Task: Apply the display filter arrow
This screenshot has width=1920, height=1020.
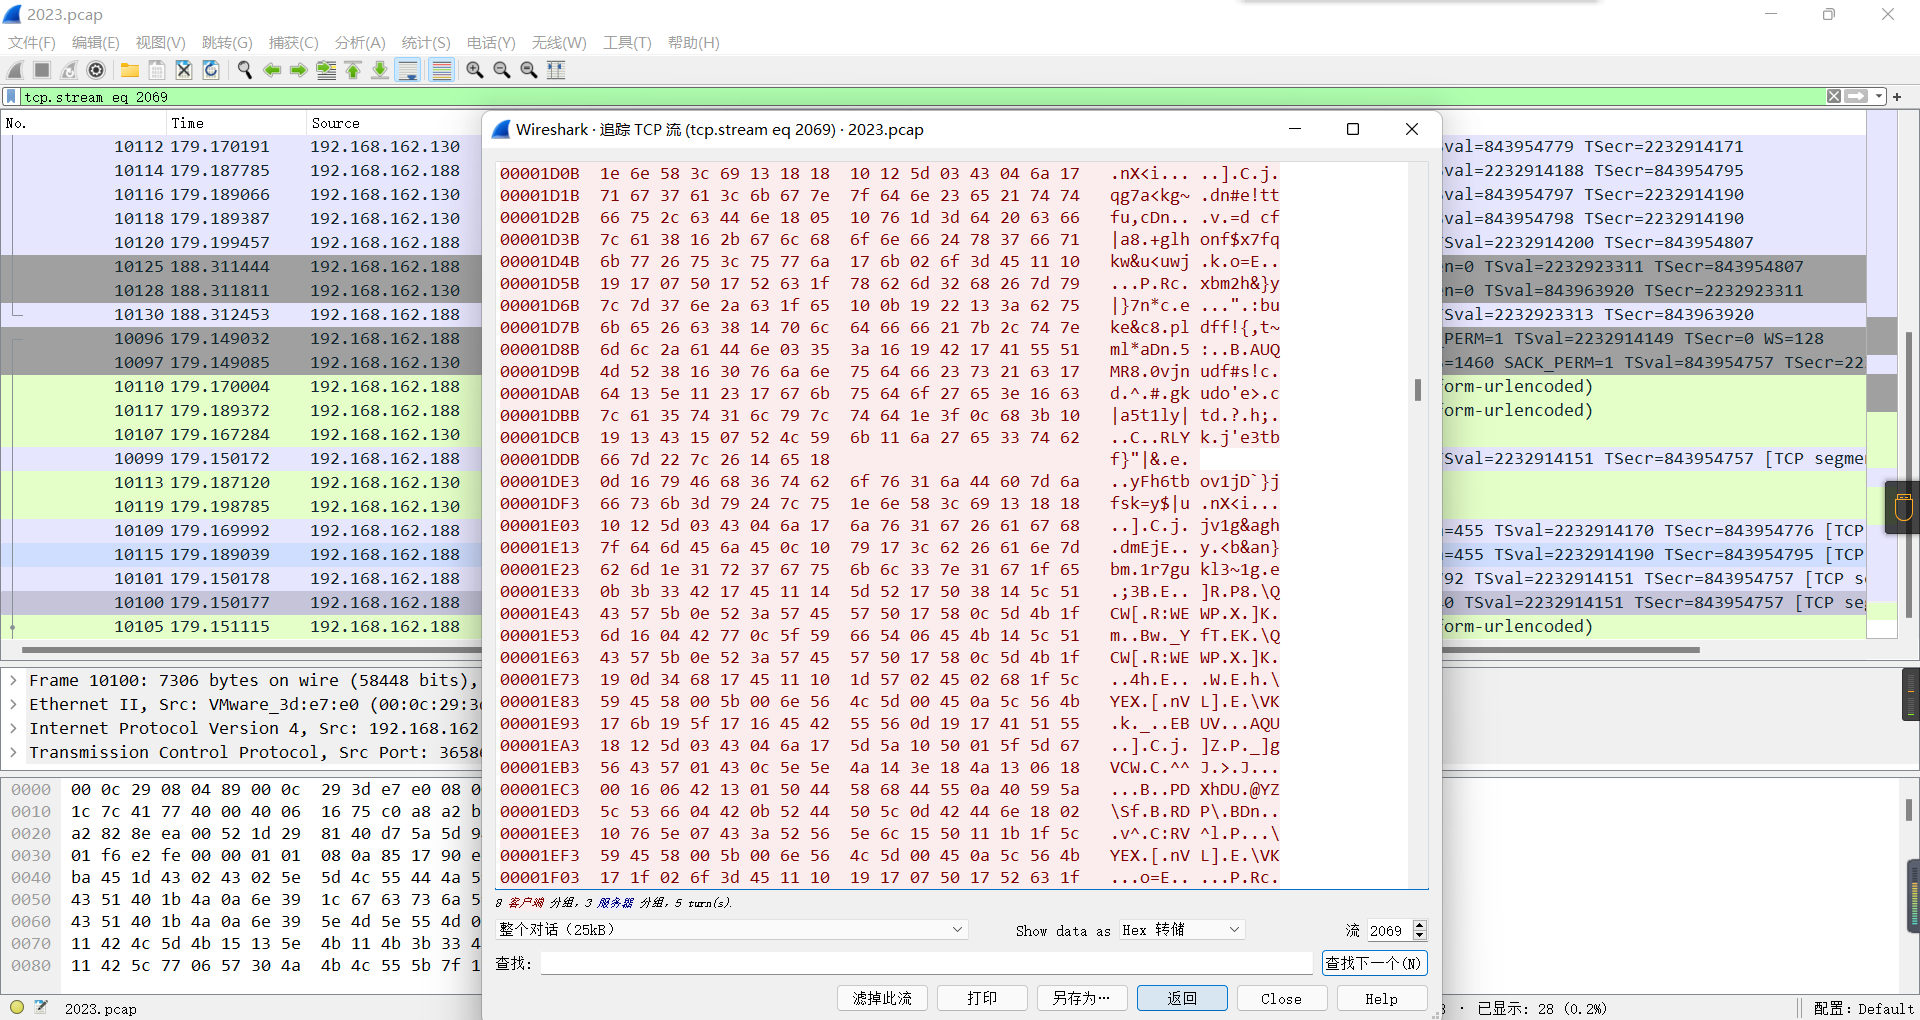Action: coord(1856,97)
